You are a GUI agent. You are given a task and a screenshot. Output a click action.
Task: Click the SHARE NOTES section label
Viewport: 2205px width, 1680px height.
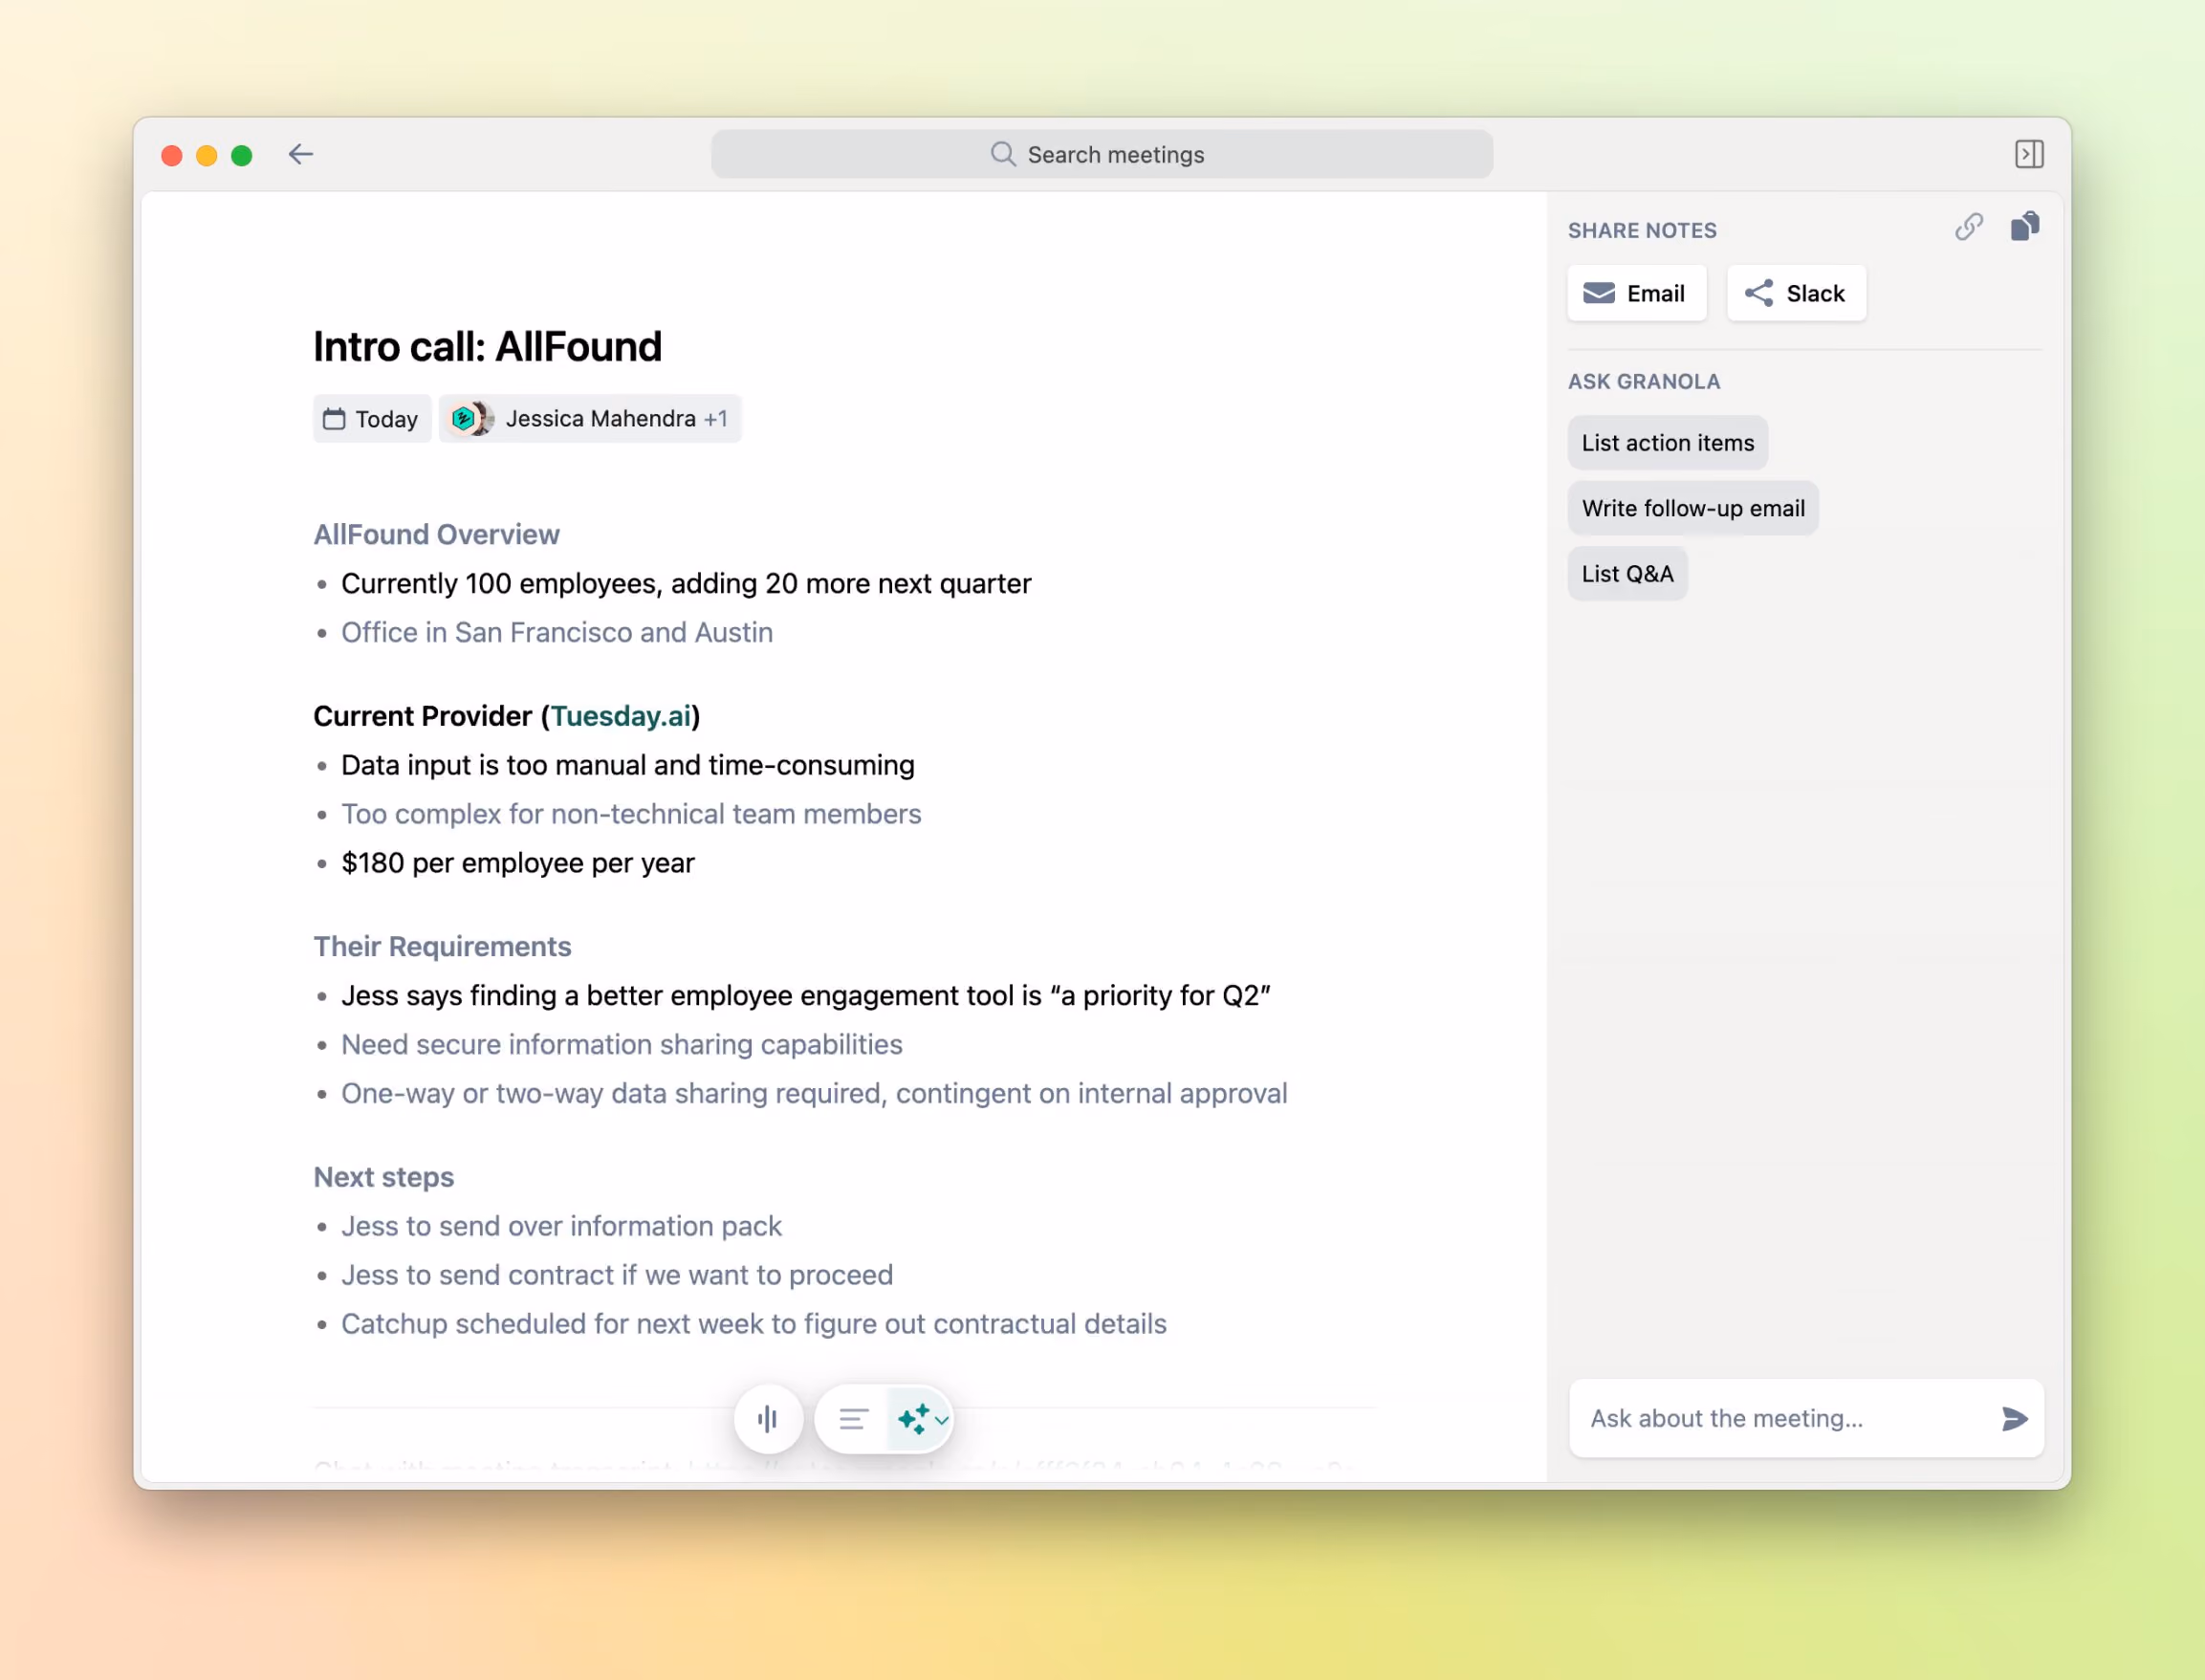1641,231
